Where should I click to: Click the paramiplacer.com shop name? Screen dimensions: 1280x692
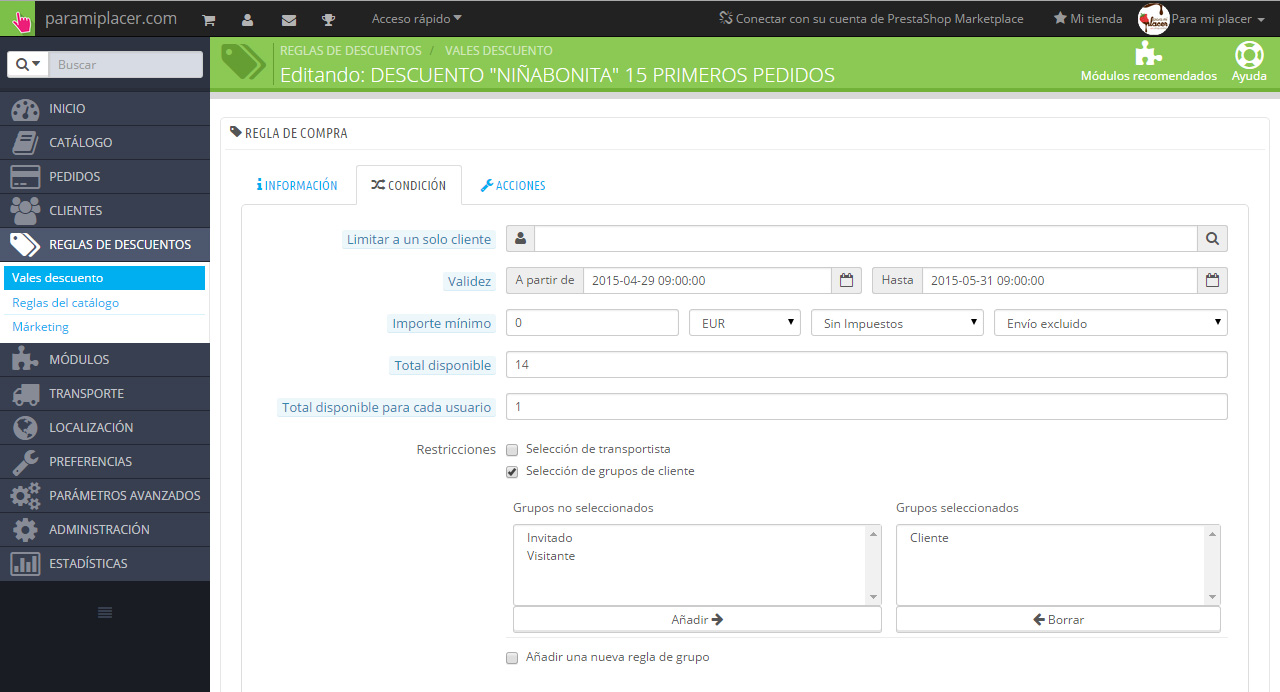(111, 18)
